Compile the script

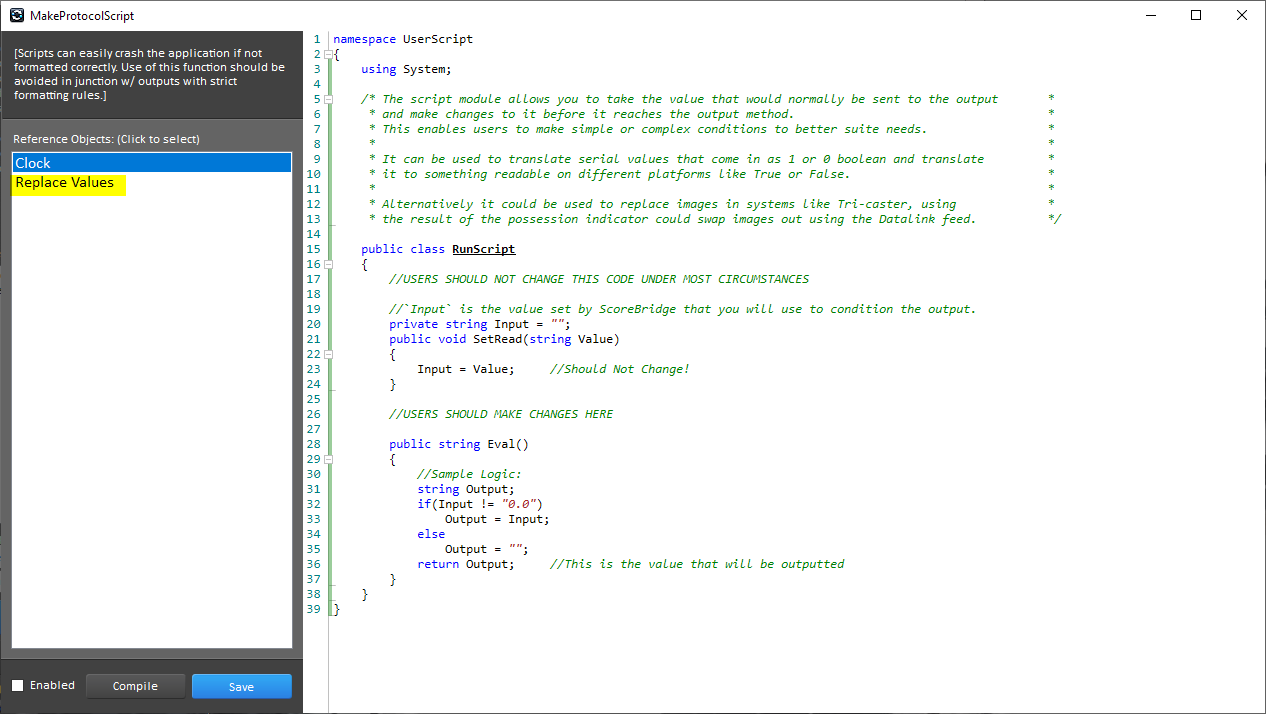point(135,686)
